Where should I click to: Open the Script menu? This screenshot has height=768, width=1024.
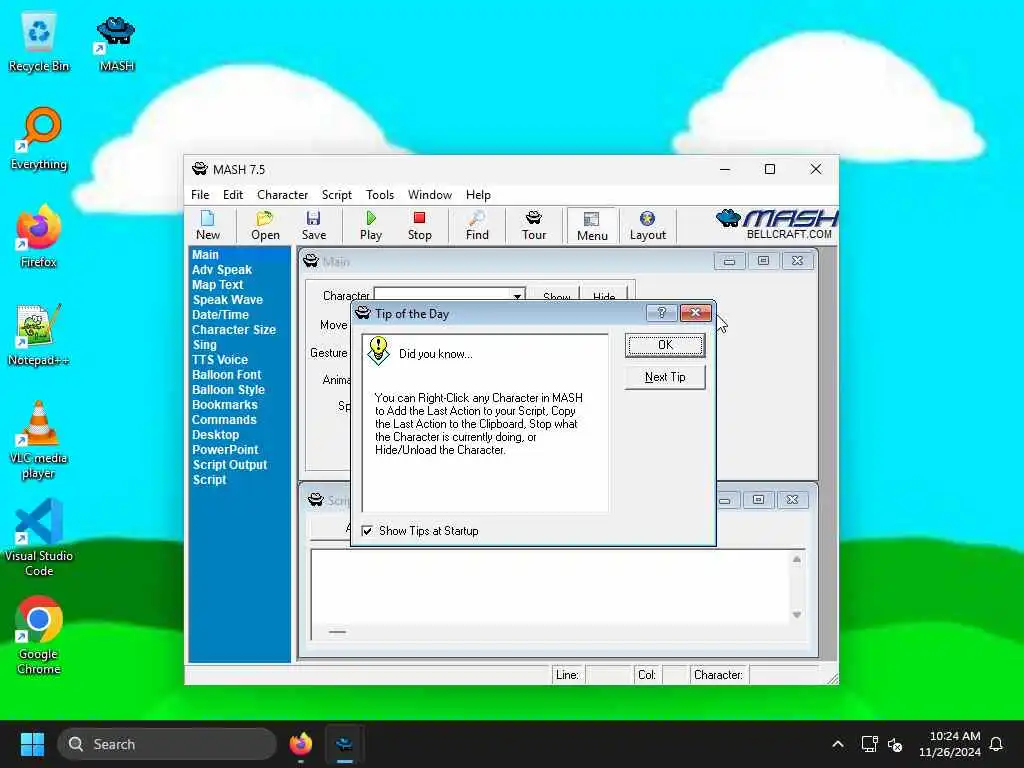(x=336, y=195)
